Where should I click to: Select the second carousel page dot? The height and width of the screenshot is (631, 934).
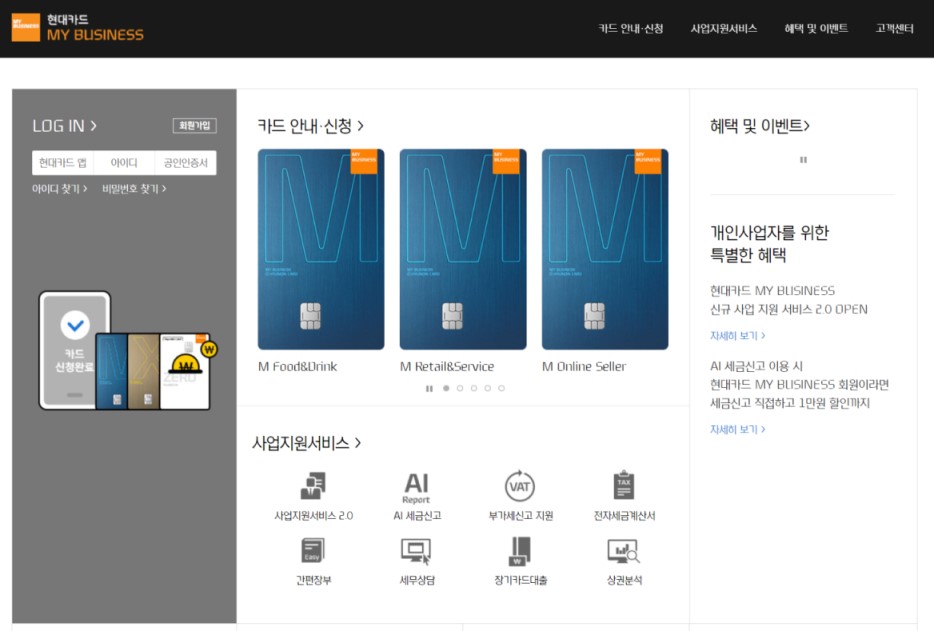click(460, 388)
